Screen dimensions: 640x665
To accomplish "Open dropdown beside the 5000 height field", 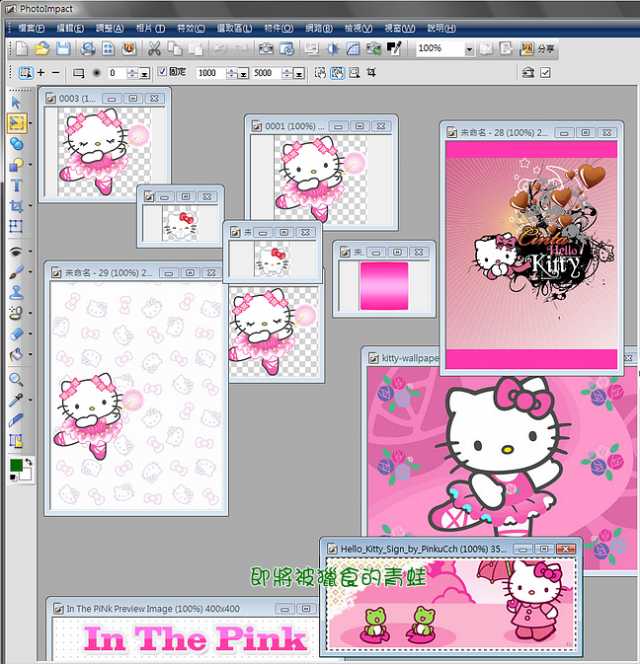I will coord(299,74).
